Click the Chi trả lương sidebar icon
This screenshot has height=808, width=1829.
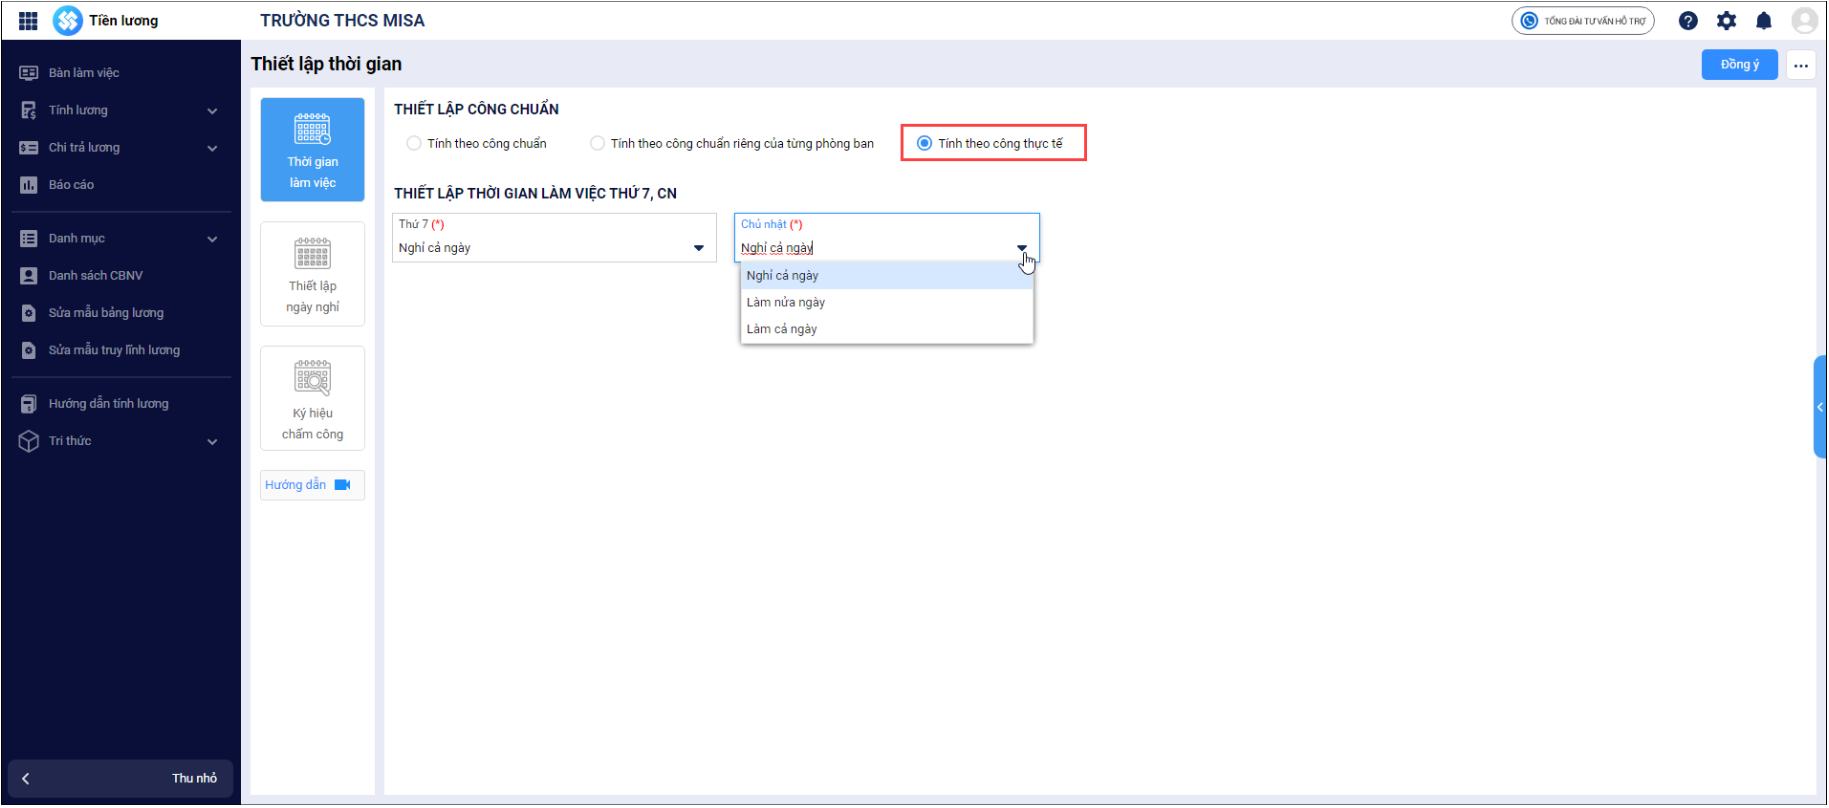(29, 148)
